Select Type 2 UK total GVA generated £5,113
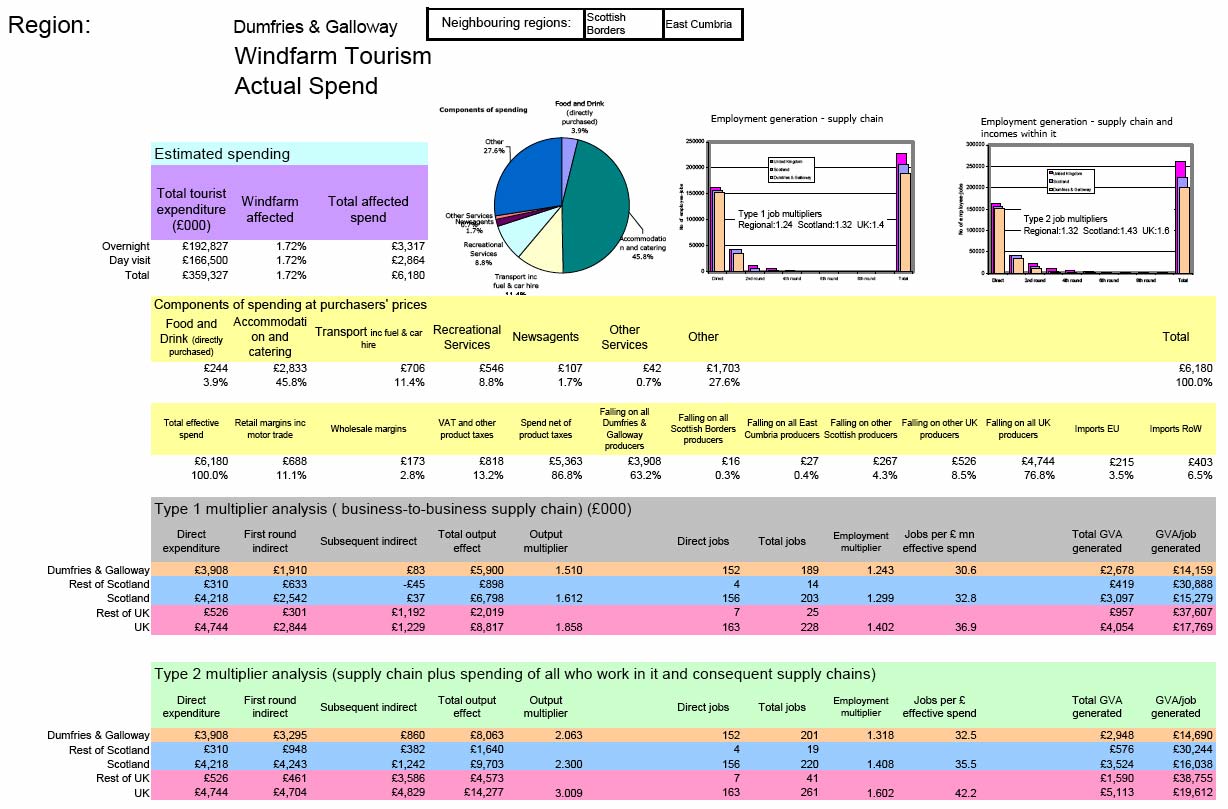 pyautogui.click(x=1117, y=793)
